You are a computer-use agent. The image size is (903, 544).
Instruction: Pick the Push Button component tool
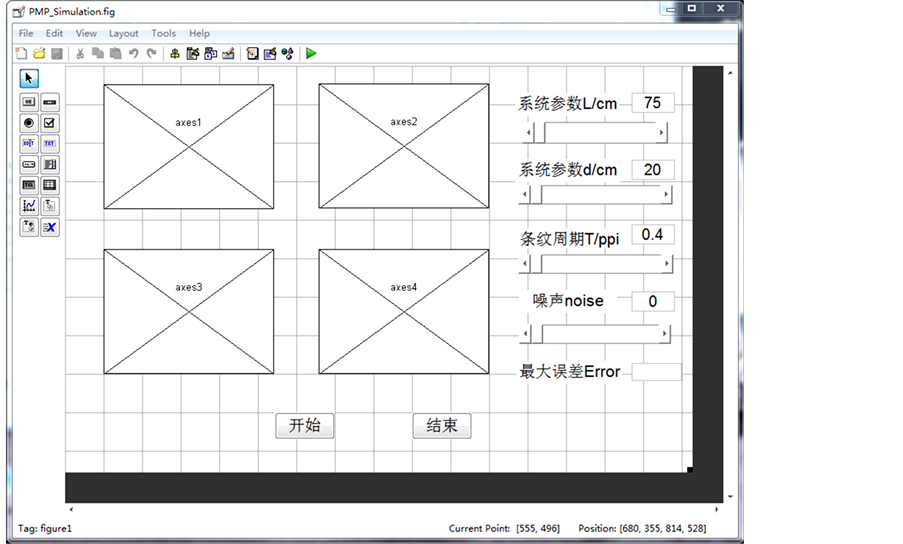(x=29, y=102)
